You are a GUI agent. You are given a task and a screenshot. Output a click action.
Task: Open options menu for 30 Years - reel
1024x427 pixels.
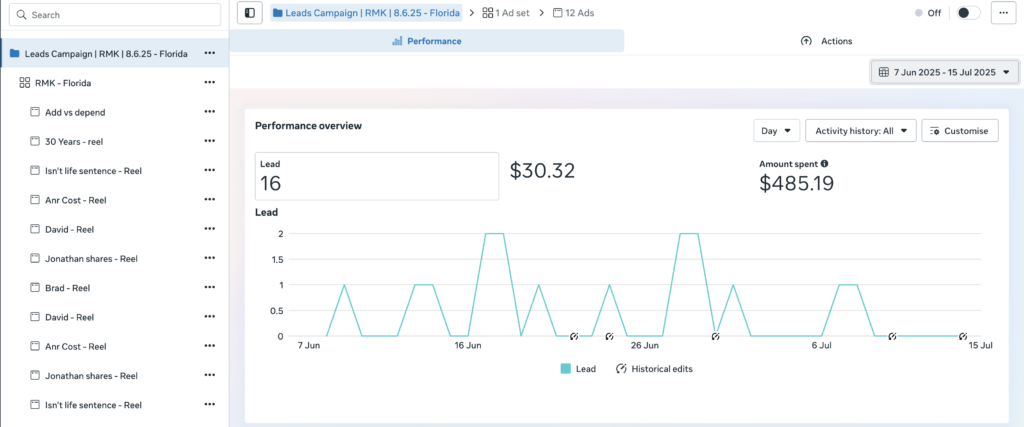click(x=209, y=141)
